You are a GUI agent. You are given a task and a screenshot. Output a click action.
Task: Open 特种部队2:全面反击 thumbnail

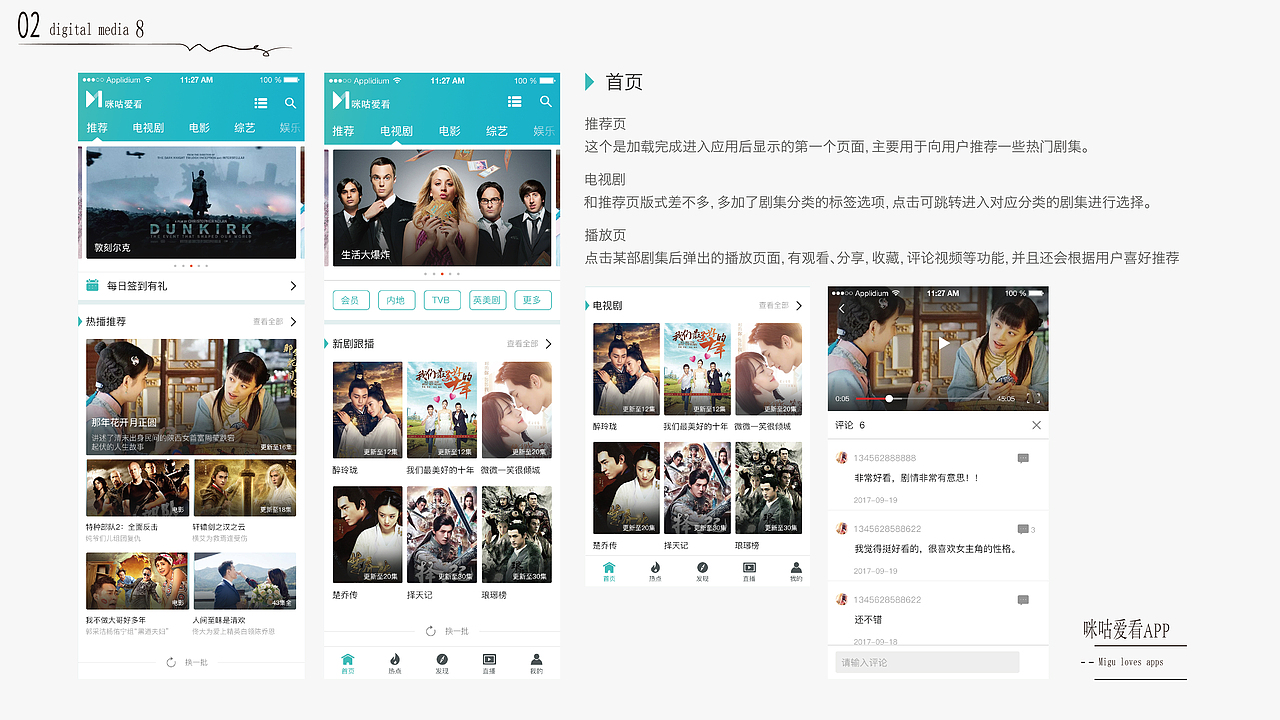(x=137, y=488)
